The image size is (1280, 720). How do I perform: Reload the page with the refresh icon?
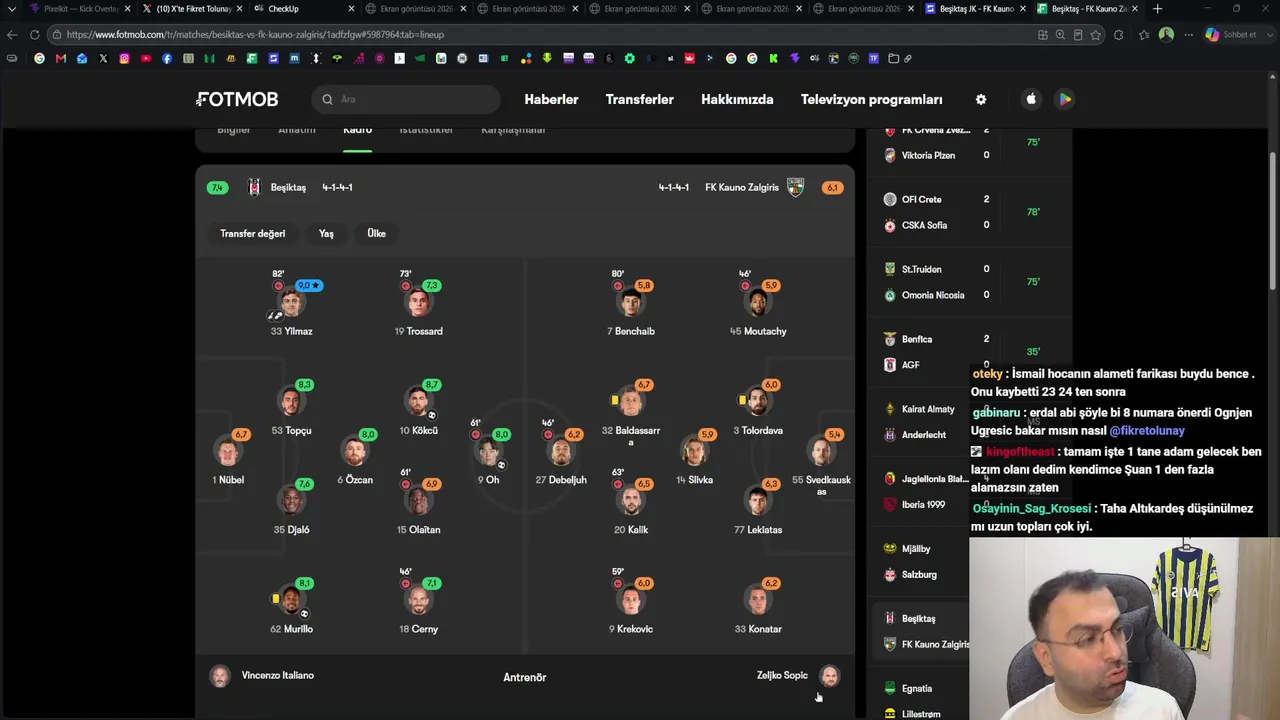tap(34, 34)
